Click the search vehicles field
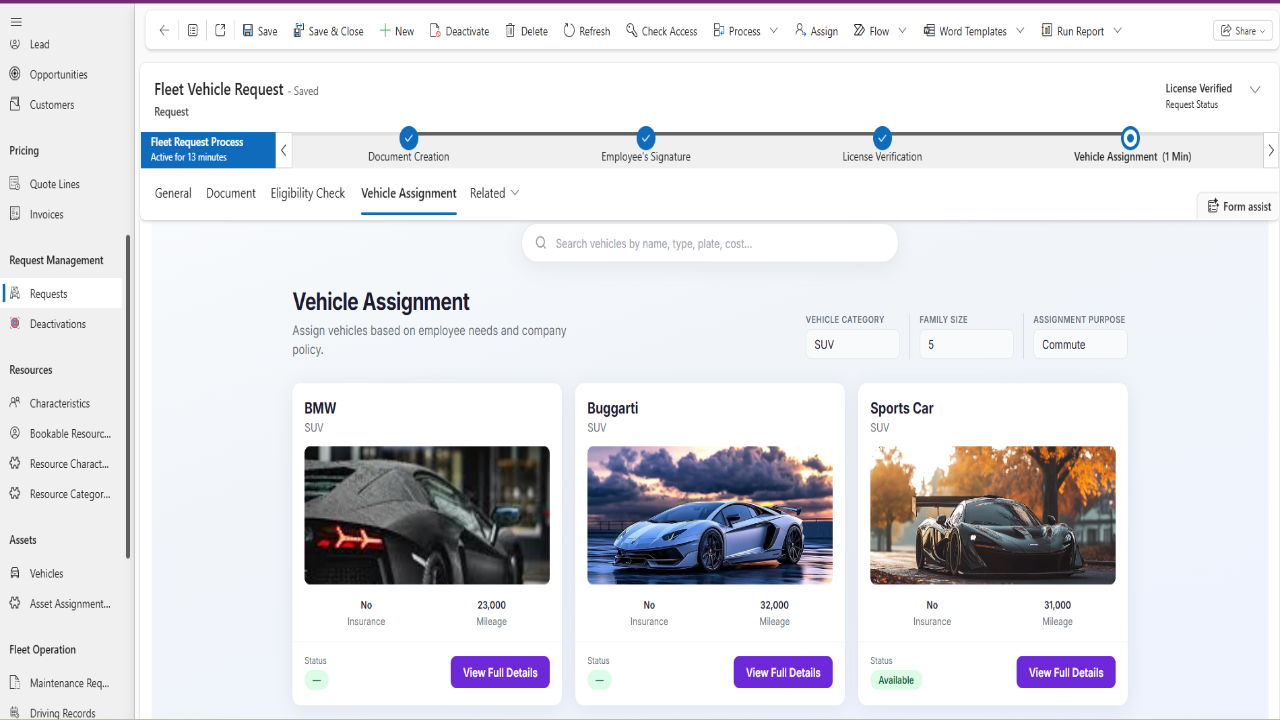 point(710,243)
